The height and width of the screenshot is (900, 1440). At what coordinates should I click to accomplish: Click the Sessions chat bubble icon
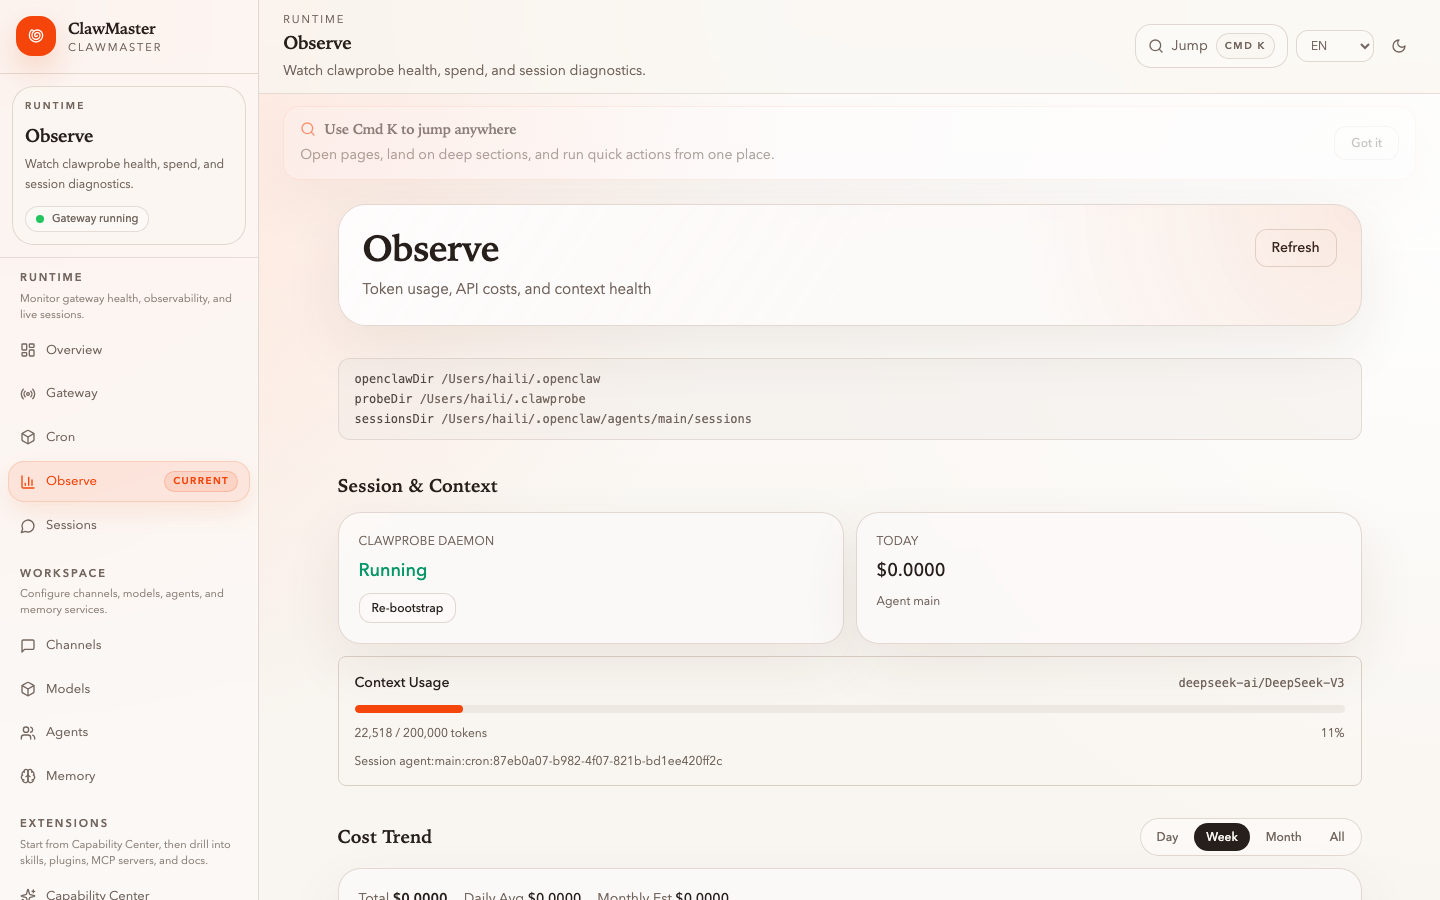[28, 525]
